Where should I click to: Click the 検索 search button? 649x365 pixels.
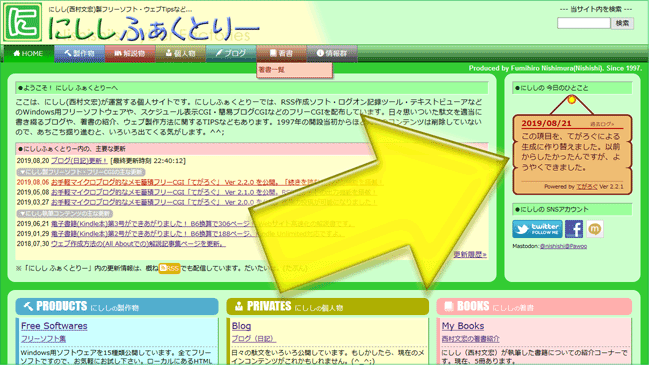pyautogui.click(x=622, y=23)
